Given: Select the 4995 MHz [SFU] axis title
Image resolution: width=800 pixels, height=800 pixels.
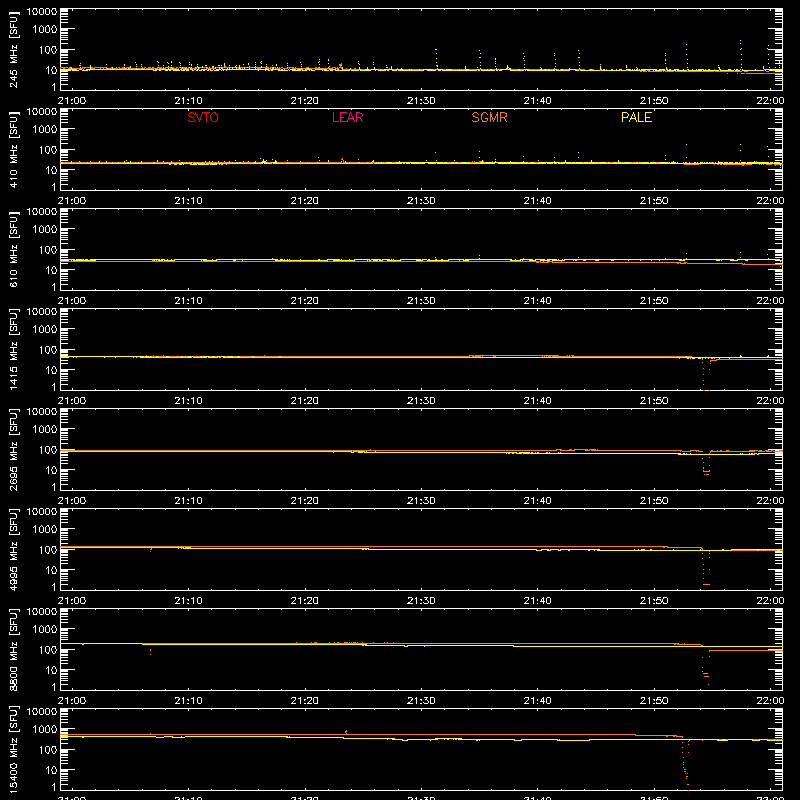Looking at the screenshot, I should [x=13, y=549].
